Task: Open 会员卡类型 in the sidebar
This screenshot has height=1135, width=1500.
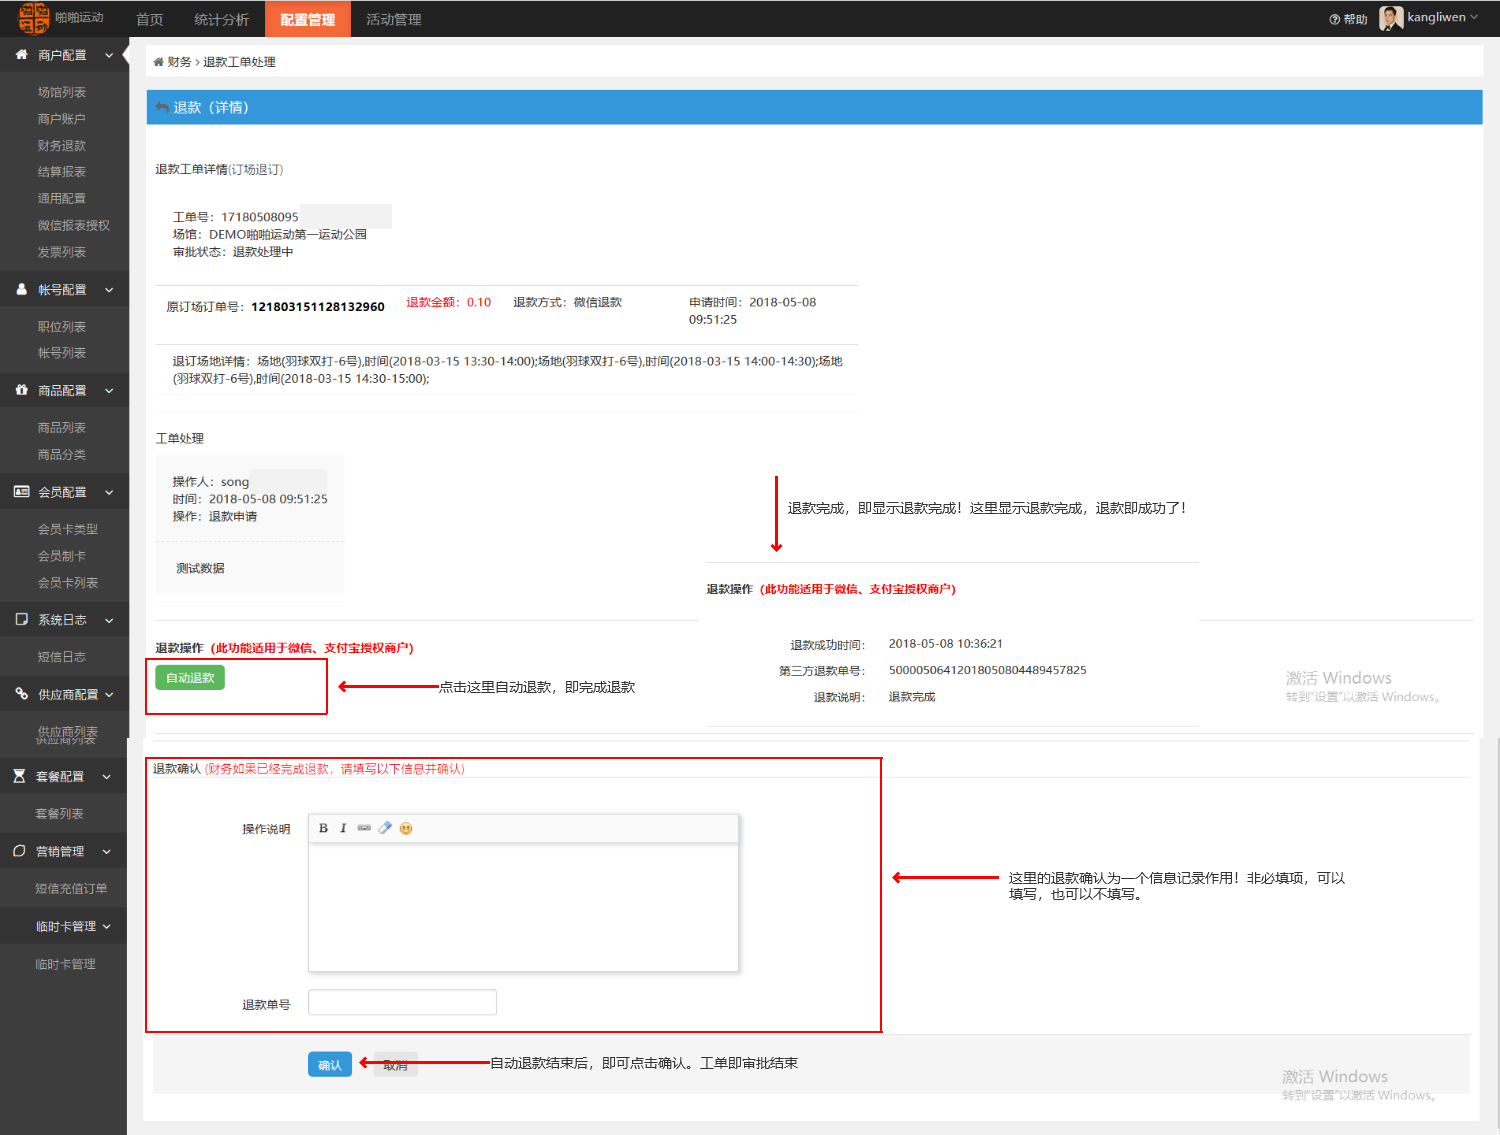Action: [x=68, y=529]
